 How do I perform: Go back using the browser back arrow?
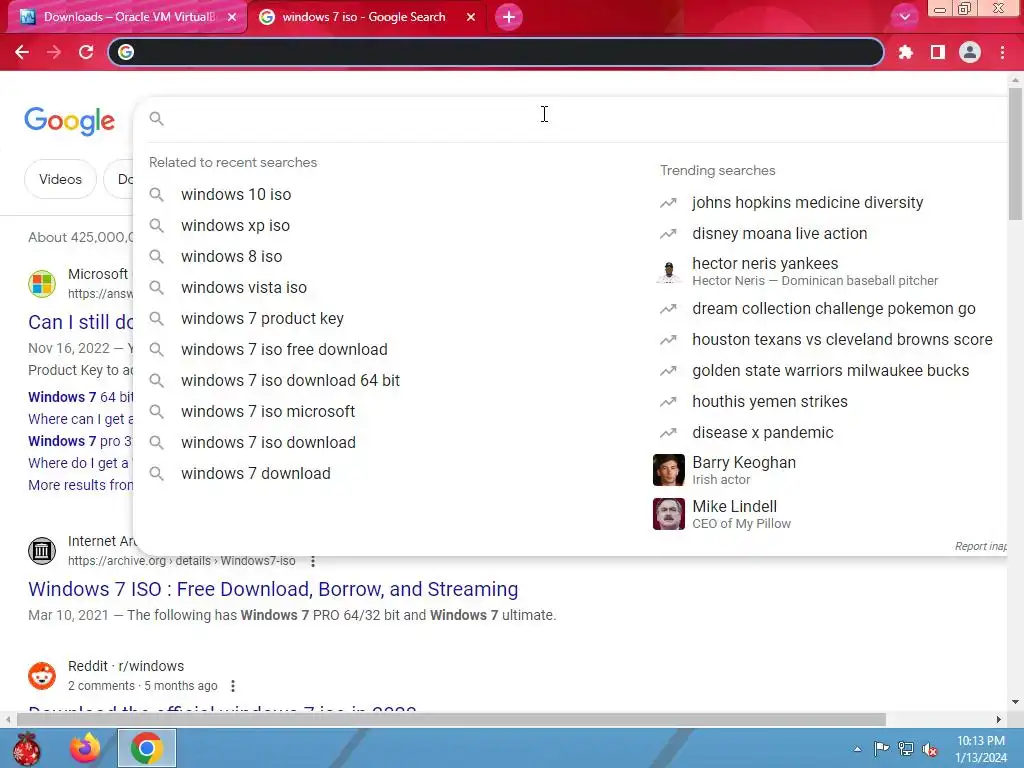(22, 52)
